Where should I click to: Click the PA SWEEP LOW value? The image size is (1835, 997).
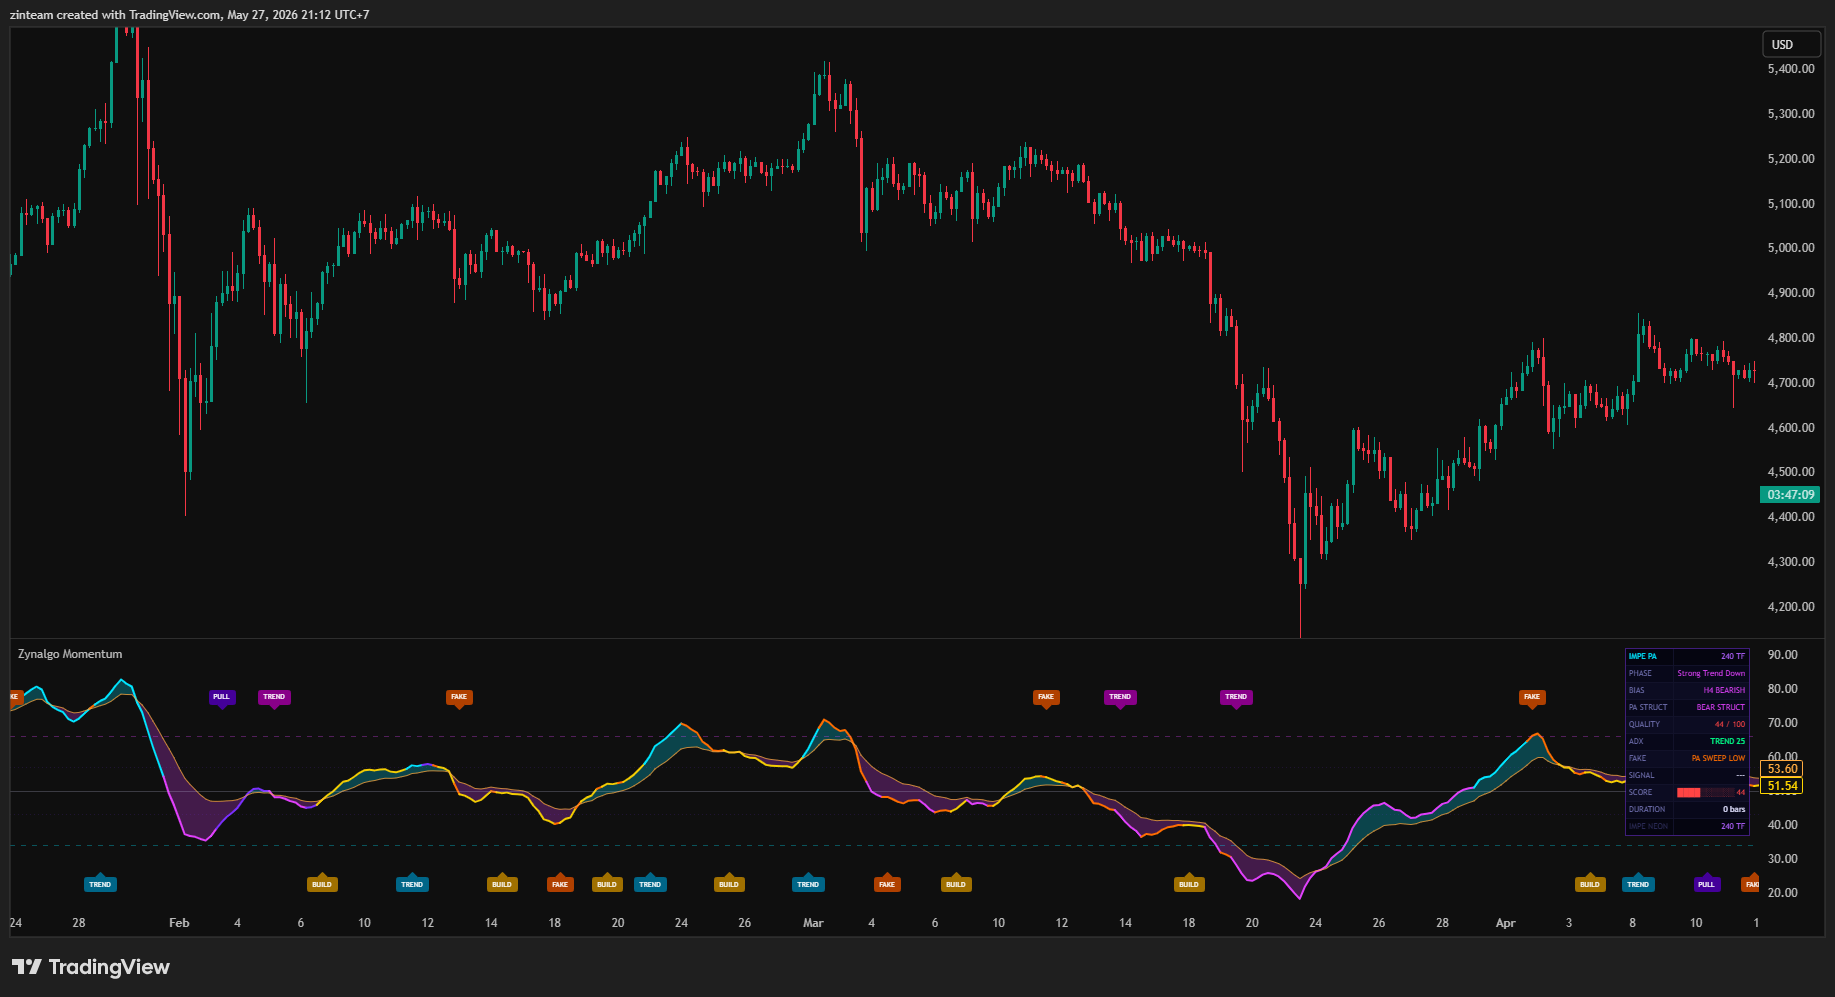(x=1718, y=758)
